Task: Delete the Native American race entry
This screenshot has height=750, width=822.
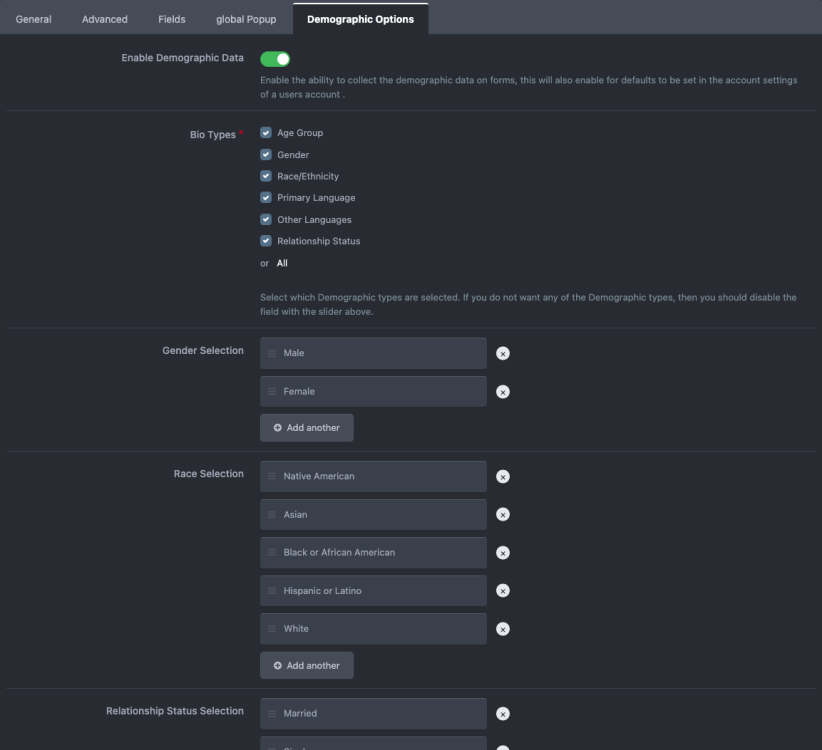Action: click(503, 477)
